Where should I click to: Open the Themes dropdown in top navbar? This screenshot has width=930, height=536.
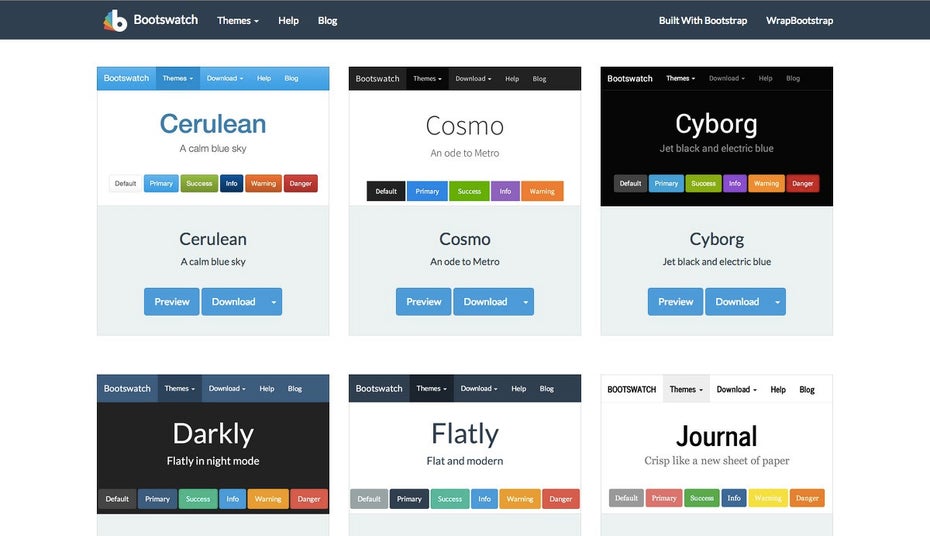tap(238, 21)
